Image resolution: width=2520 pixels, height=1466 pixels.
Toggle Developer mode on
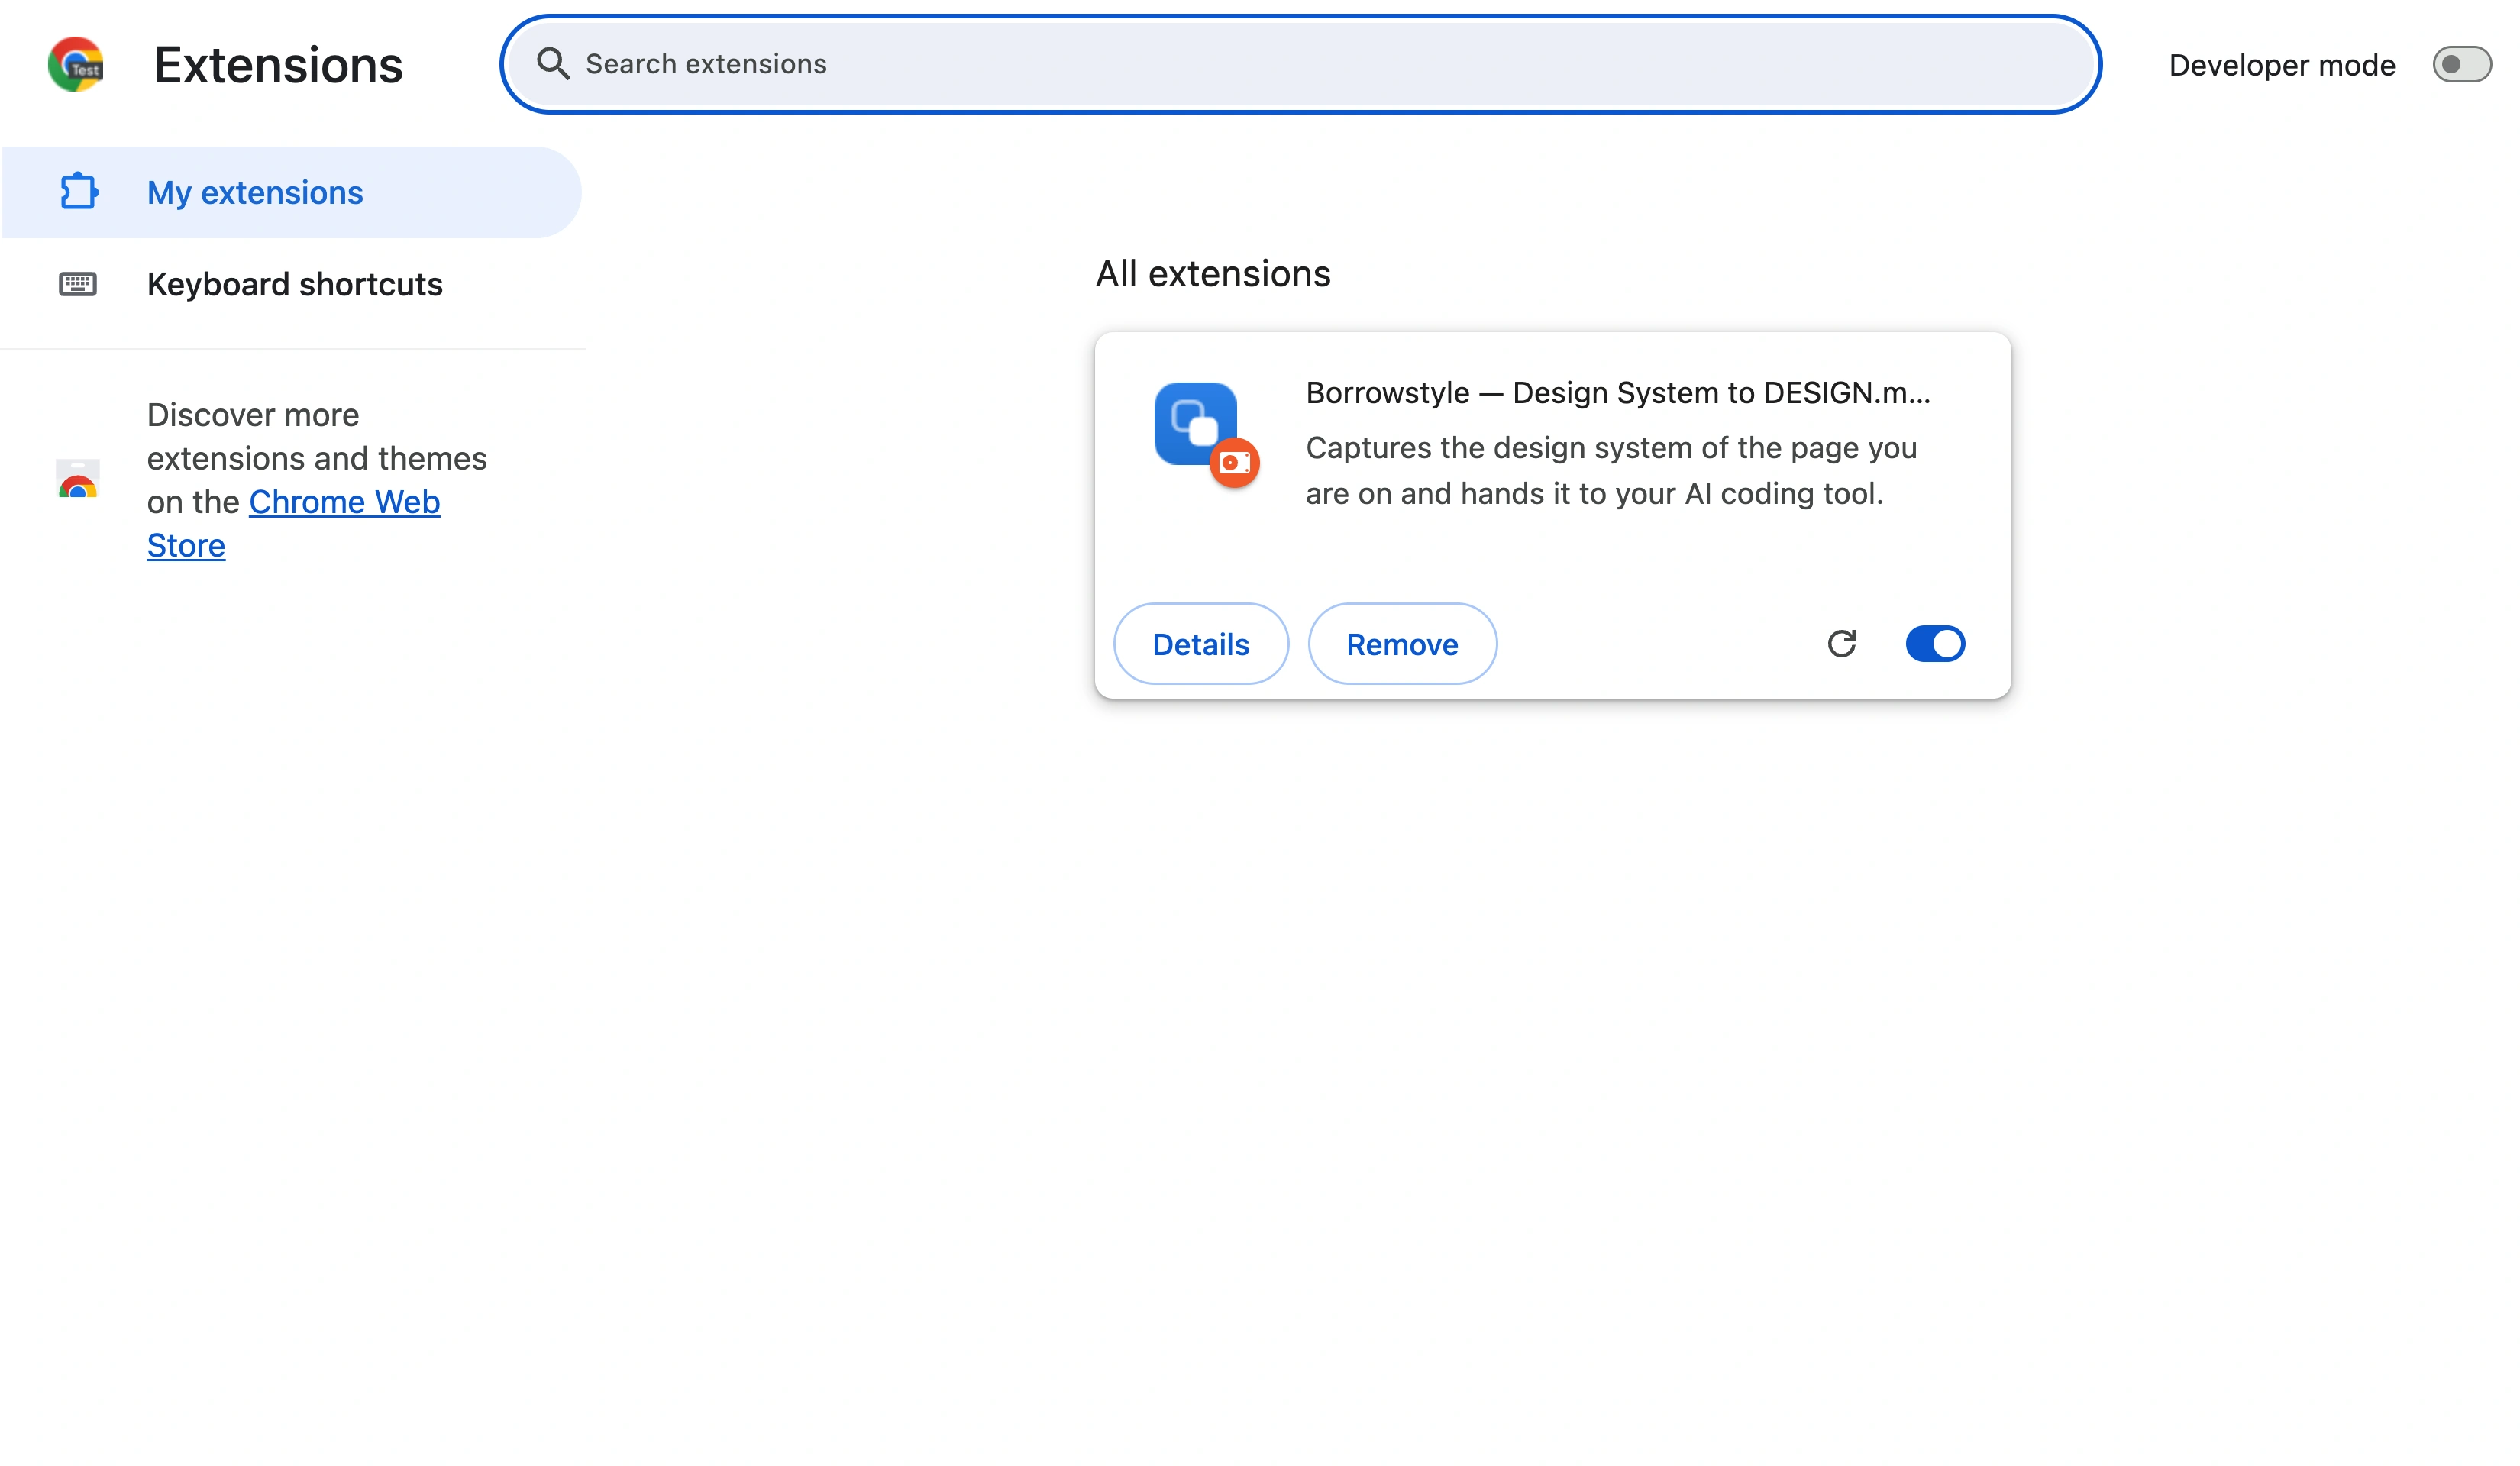[x=2462, y=65]
